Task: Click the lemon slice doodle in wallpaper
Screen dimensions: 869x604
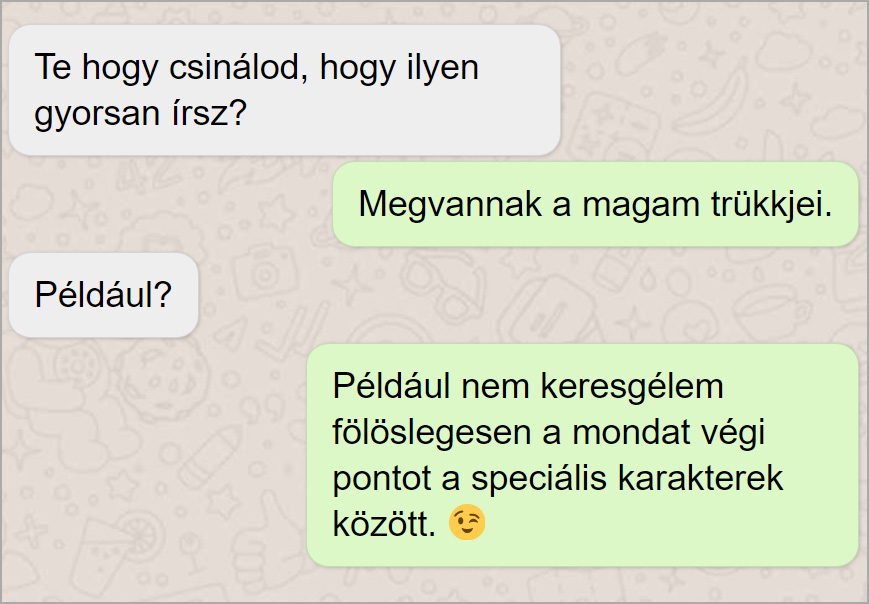Action: point(140,535)
